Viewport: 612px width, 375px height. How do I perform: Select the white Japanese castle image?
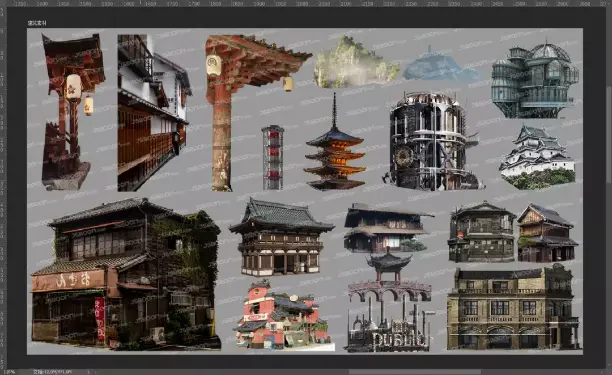click(x=538, y=157)
